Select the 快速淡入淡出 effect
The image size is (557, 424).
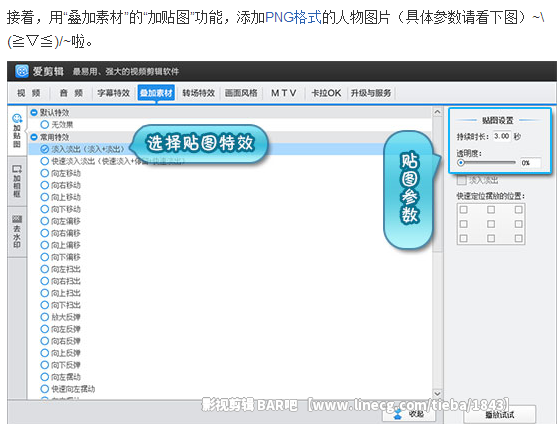(x=44, y=161)
